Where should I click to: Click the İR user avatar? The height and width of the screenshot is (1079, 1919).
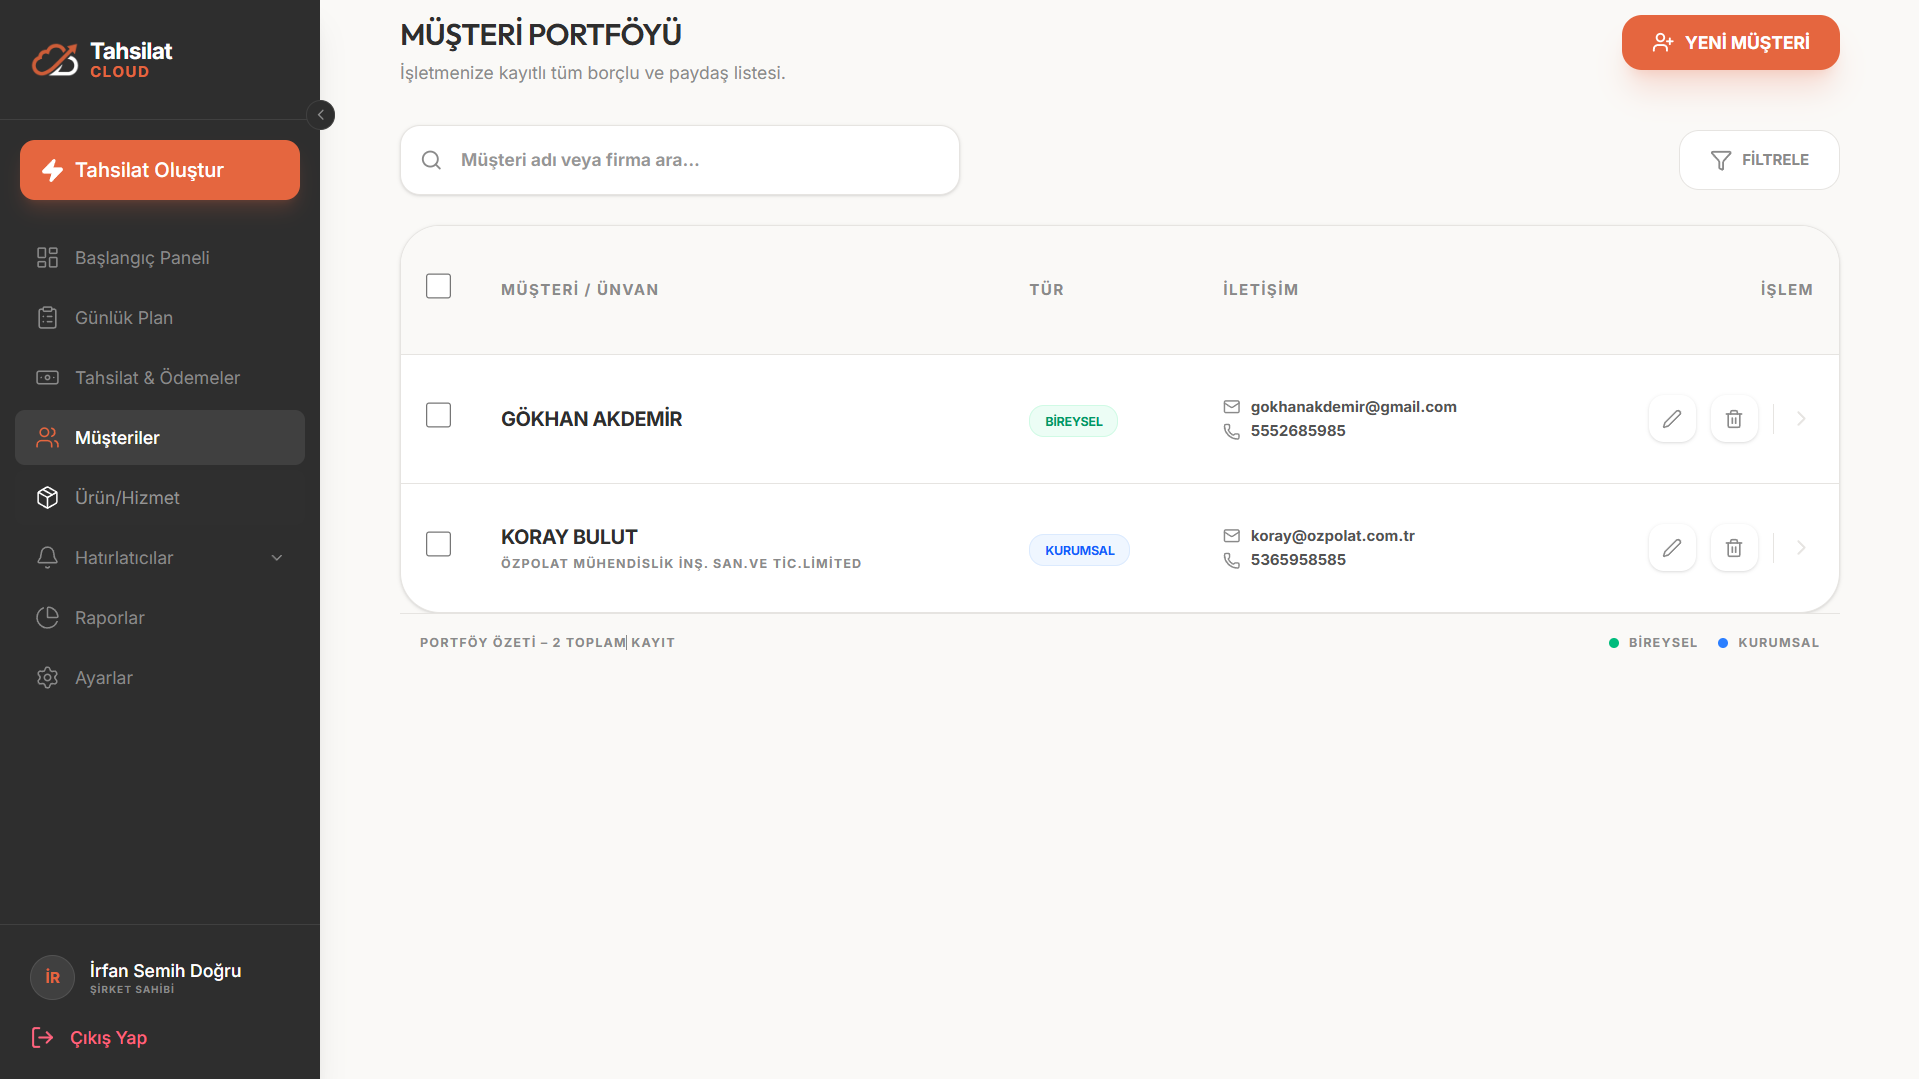pyautogui.click(x=53, y=977)
